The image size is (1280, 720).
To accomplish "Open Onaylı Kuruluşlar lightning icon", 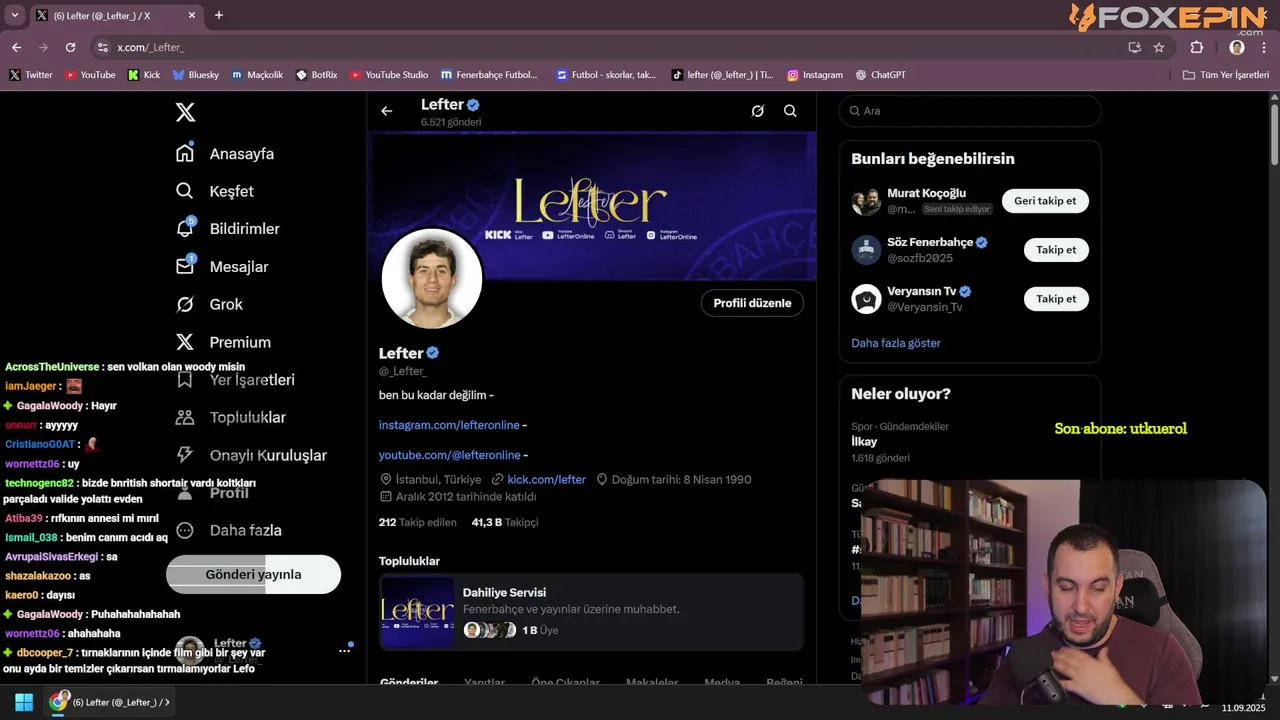I will coord(185,455).
